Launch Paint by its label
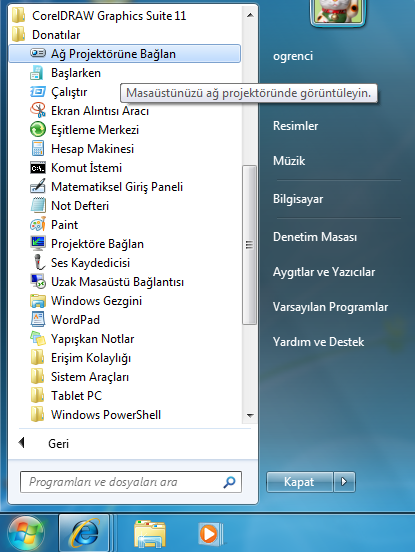The height and width of the screenshot is (552, 416). coord(64,225)
